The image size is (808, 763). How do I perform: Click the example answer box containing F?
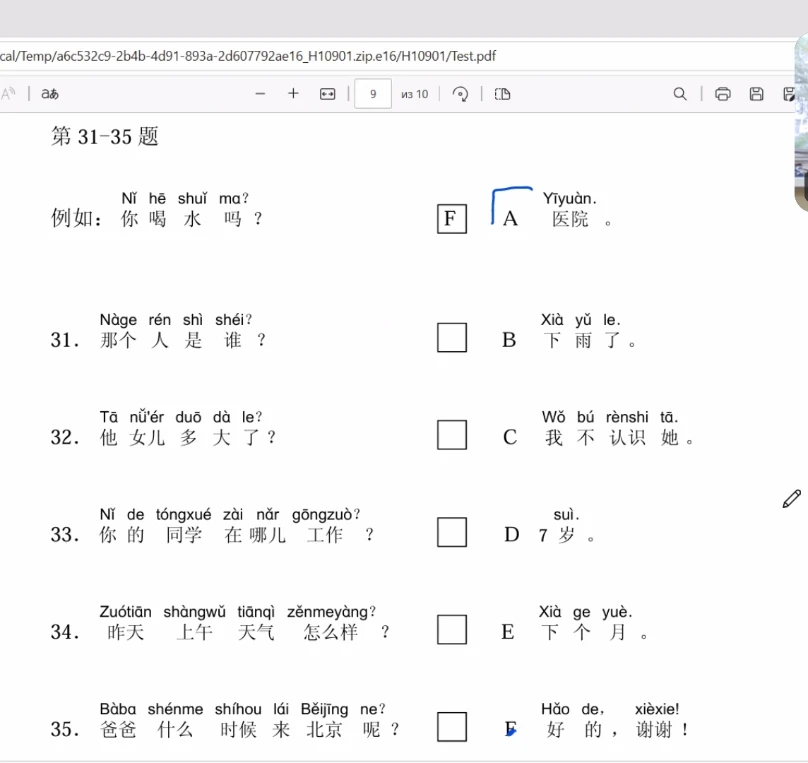click(x=452, y=218)
